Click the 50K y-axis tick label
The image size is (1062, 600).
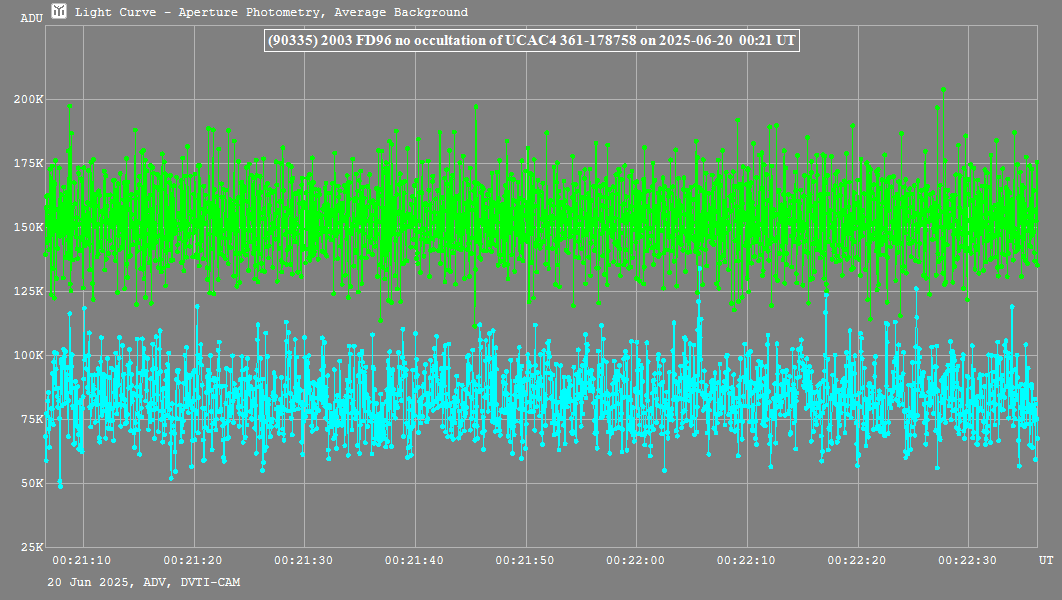(x=30, y=484)
